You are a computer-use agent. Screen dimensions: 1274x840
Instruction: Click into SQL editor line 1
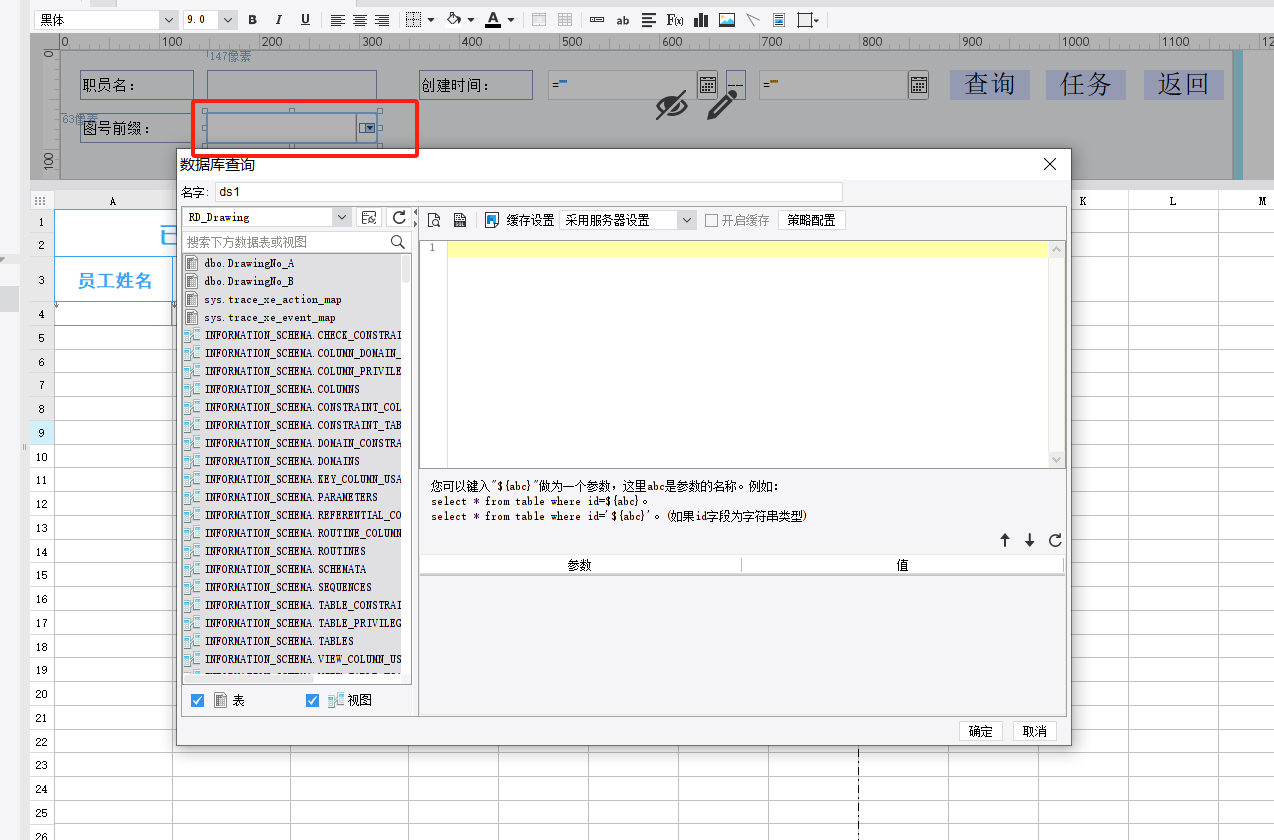[748, 248]
